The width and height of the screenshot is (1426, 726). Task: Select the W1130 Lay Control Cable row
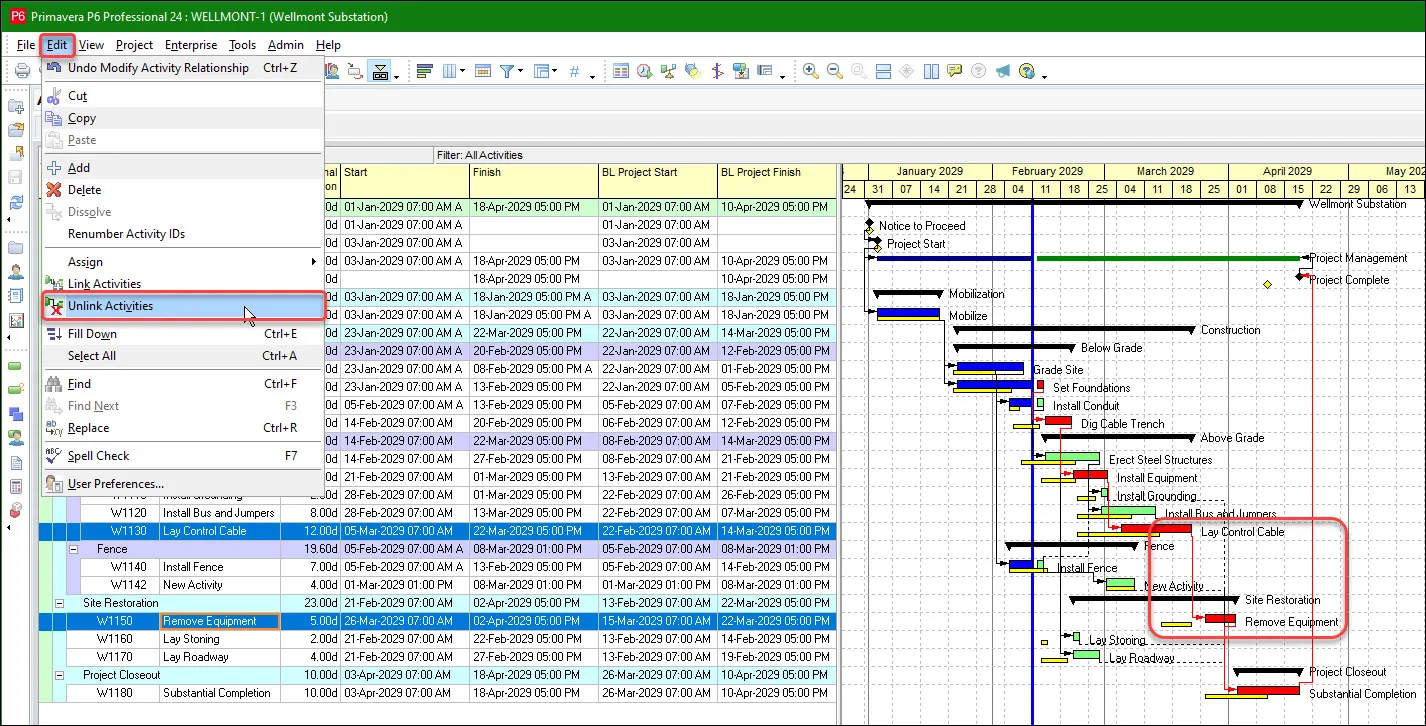(437, 531)
